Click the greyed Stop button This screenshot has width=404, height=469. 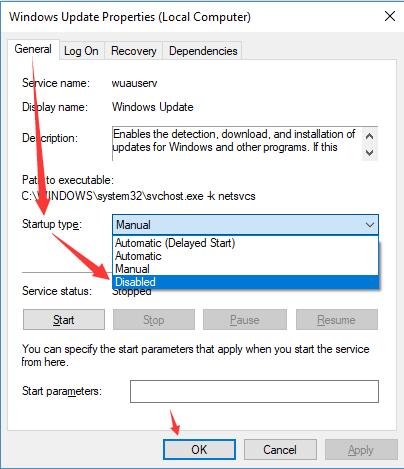pyautogui.click(x=154, y=320)
